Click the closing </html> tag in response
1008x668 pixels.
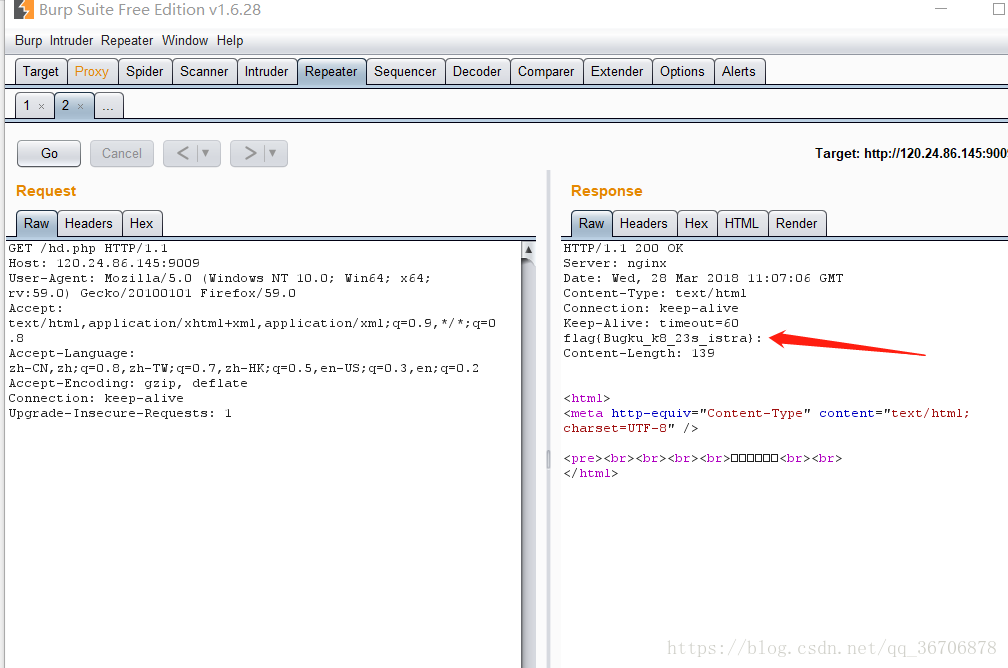click(x=591, y=473)
